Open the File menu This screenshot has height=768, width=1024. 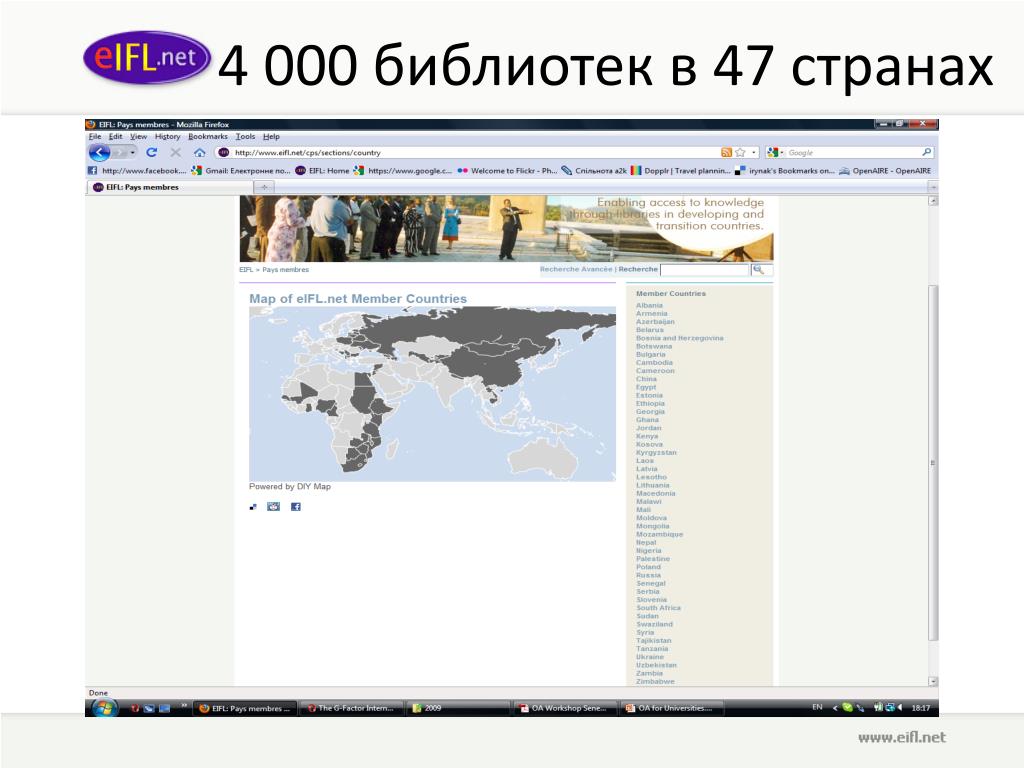95,136
